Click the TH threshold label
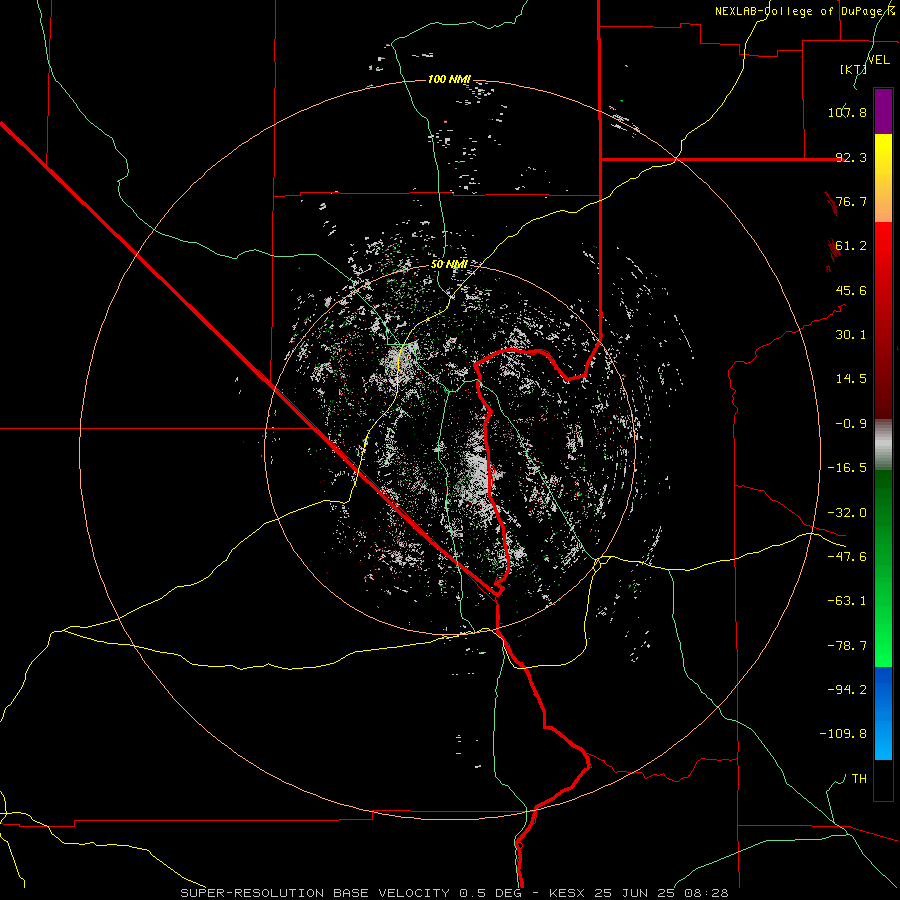The image size is (900, 900). click(x=859, y=779)
